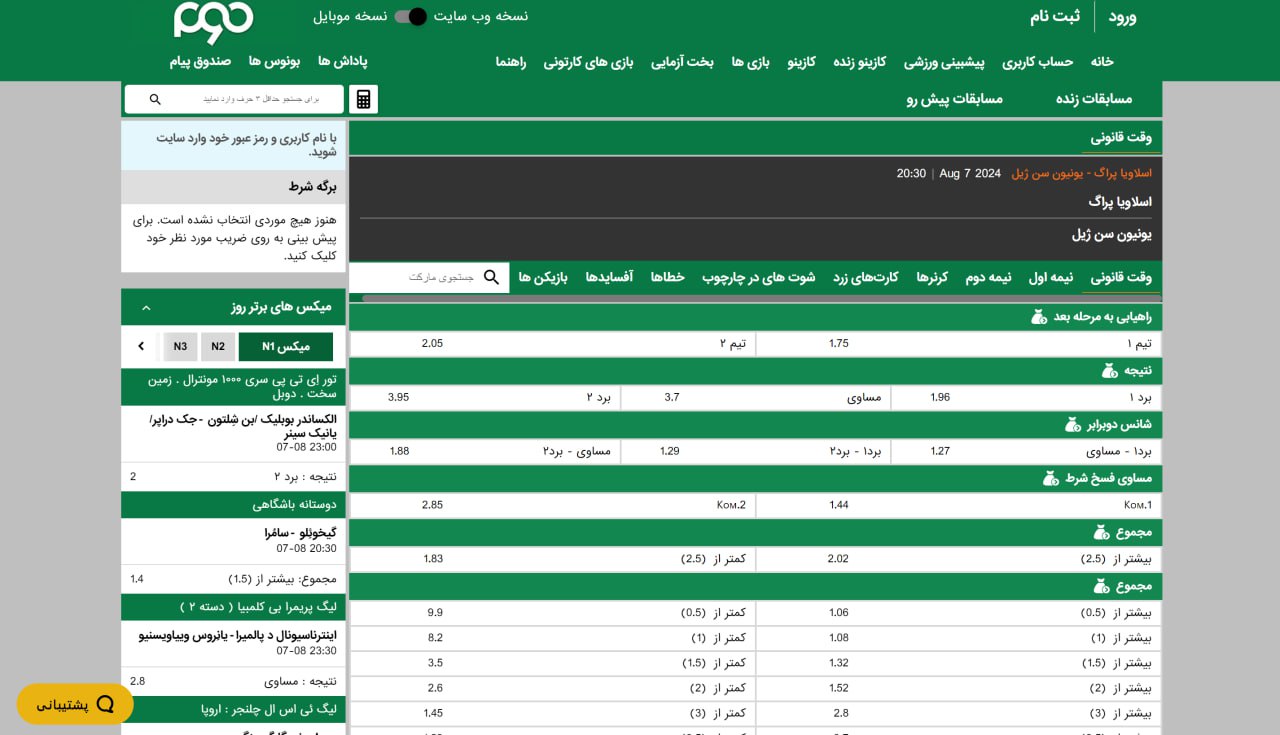Pick مجموع: بیشتر از (1.5) odds 1.4
1280x735 pixels.
click(x=233, y=579)
